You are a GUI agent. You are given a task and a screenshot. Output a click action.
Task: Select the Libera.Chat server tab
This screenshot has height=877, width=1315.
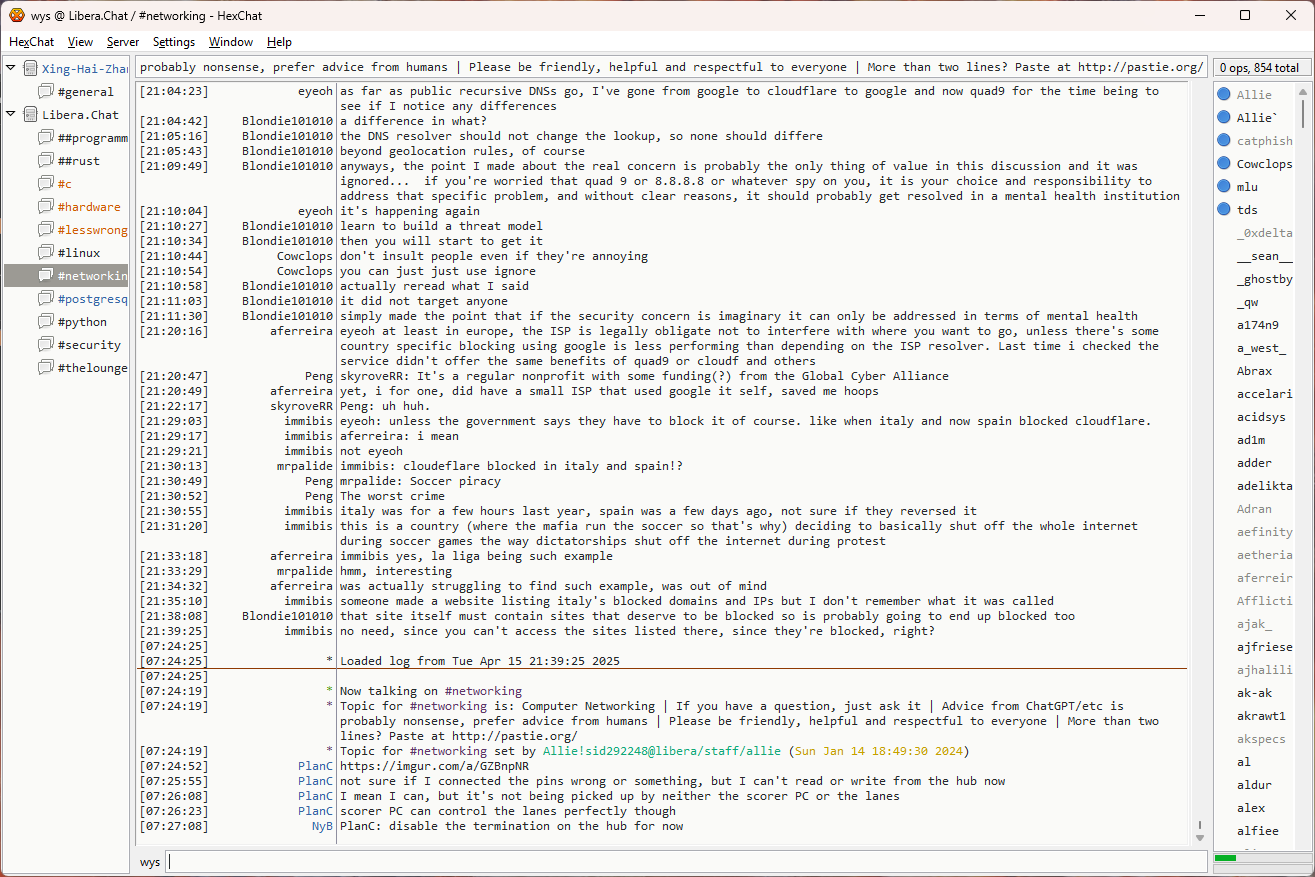coord(80,114)
